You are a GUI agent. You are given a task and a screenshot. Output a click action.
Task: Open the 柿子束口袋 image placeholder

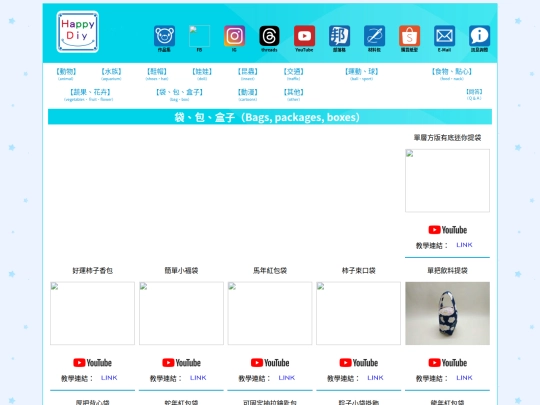pyautogui.click(x=359, y=313)
